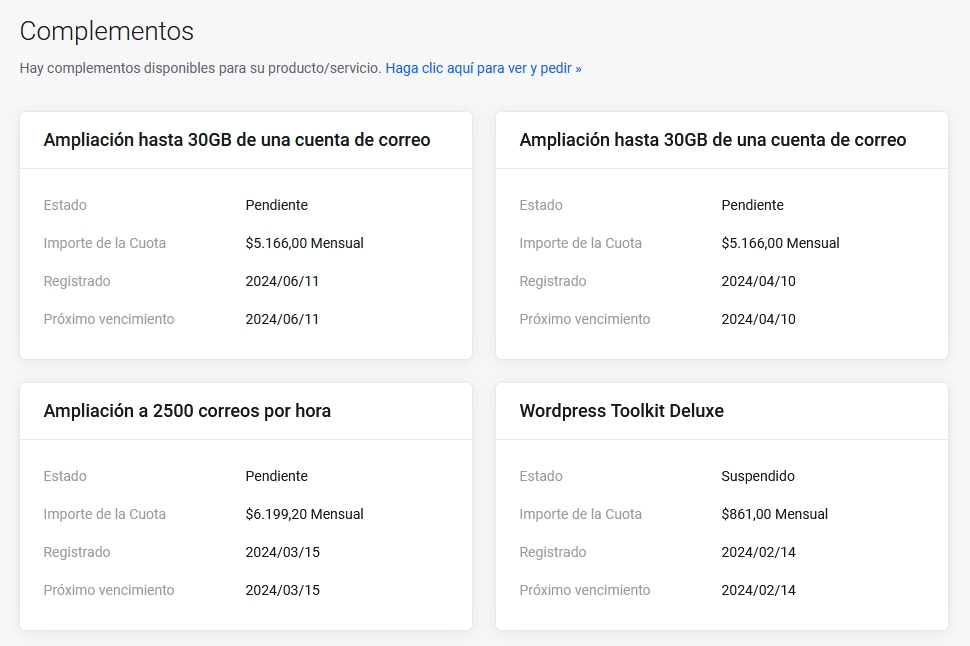Open the Wordpress Toolkit Deluxe card title

click(x=621, y=411)
